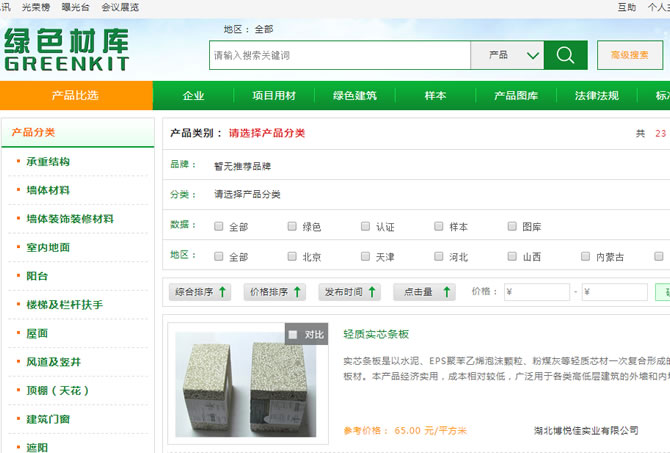
Task: Open the 项目用材 navigation tab
Action: [x=273, y=96]
